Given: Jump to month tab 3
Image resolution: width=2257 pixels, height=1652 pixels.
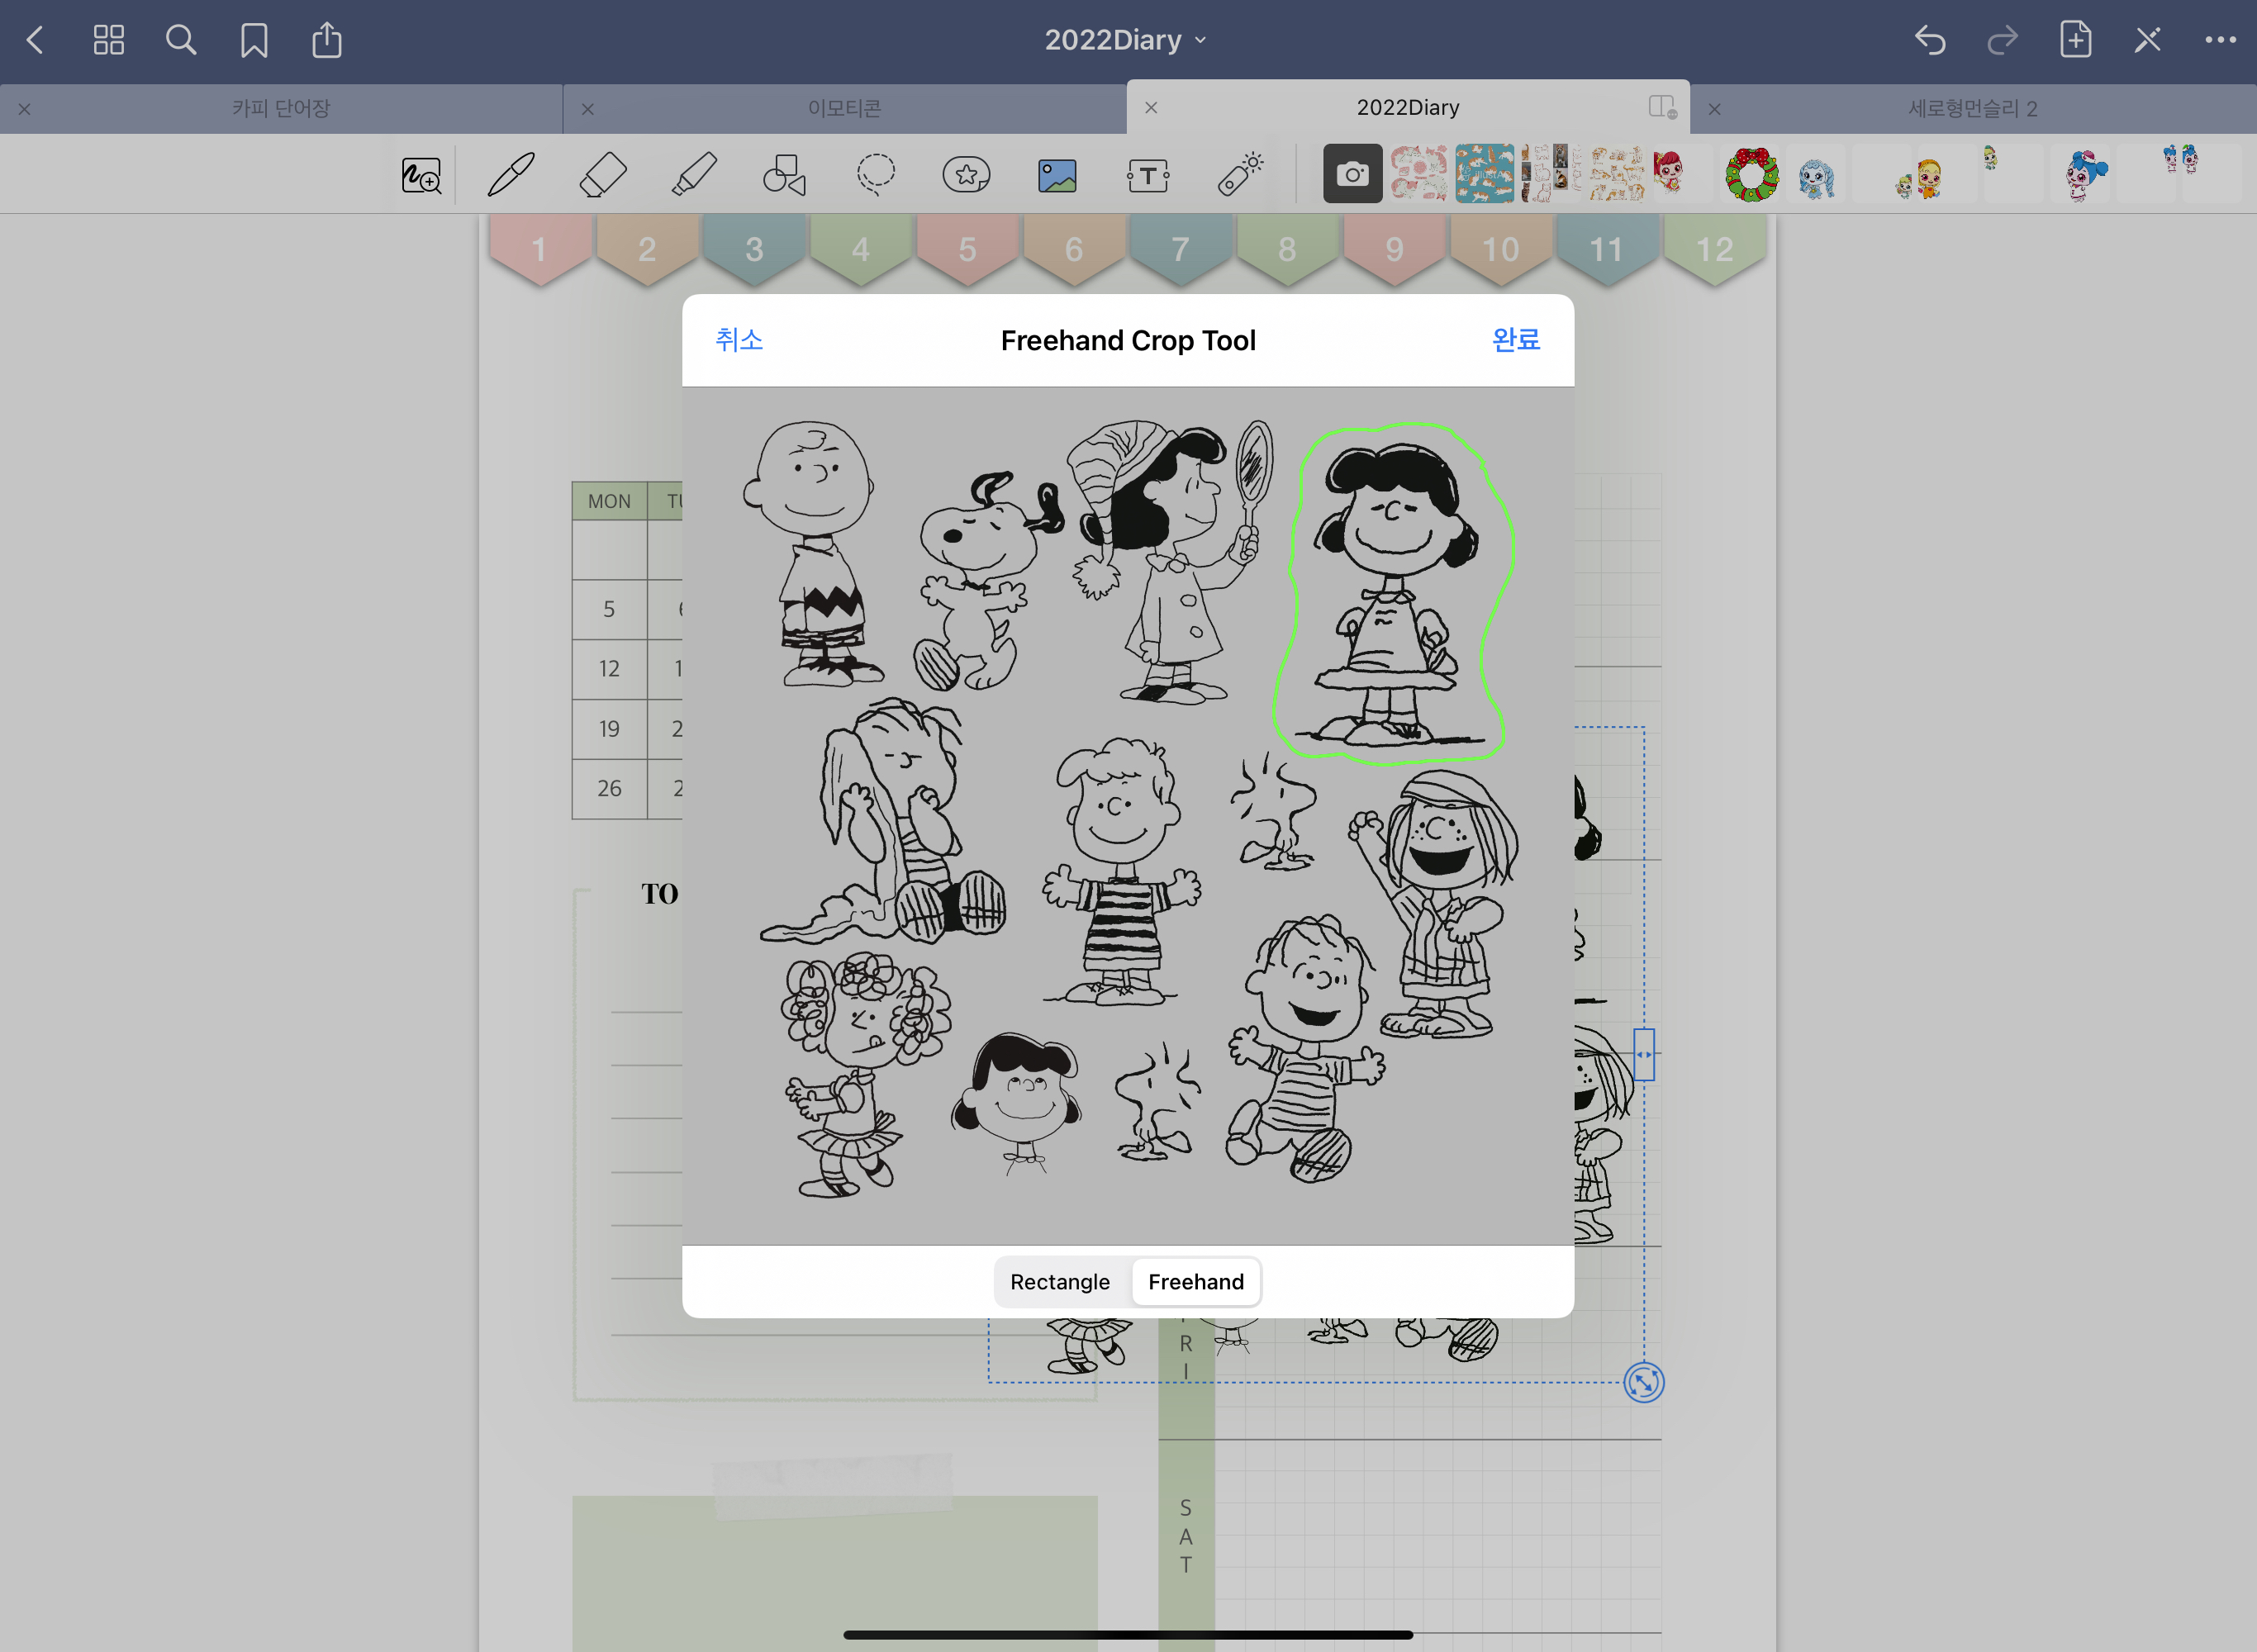Looking at the screenshot, I should pyautogui.click(x=754, y=249).
